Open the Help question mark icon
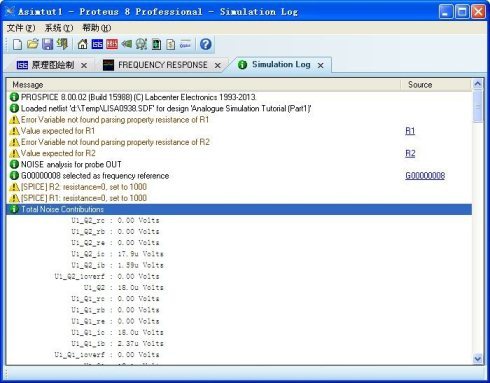Viewport: 490px width, 383px height. point(206,44)
